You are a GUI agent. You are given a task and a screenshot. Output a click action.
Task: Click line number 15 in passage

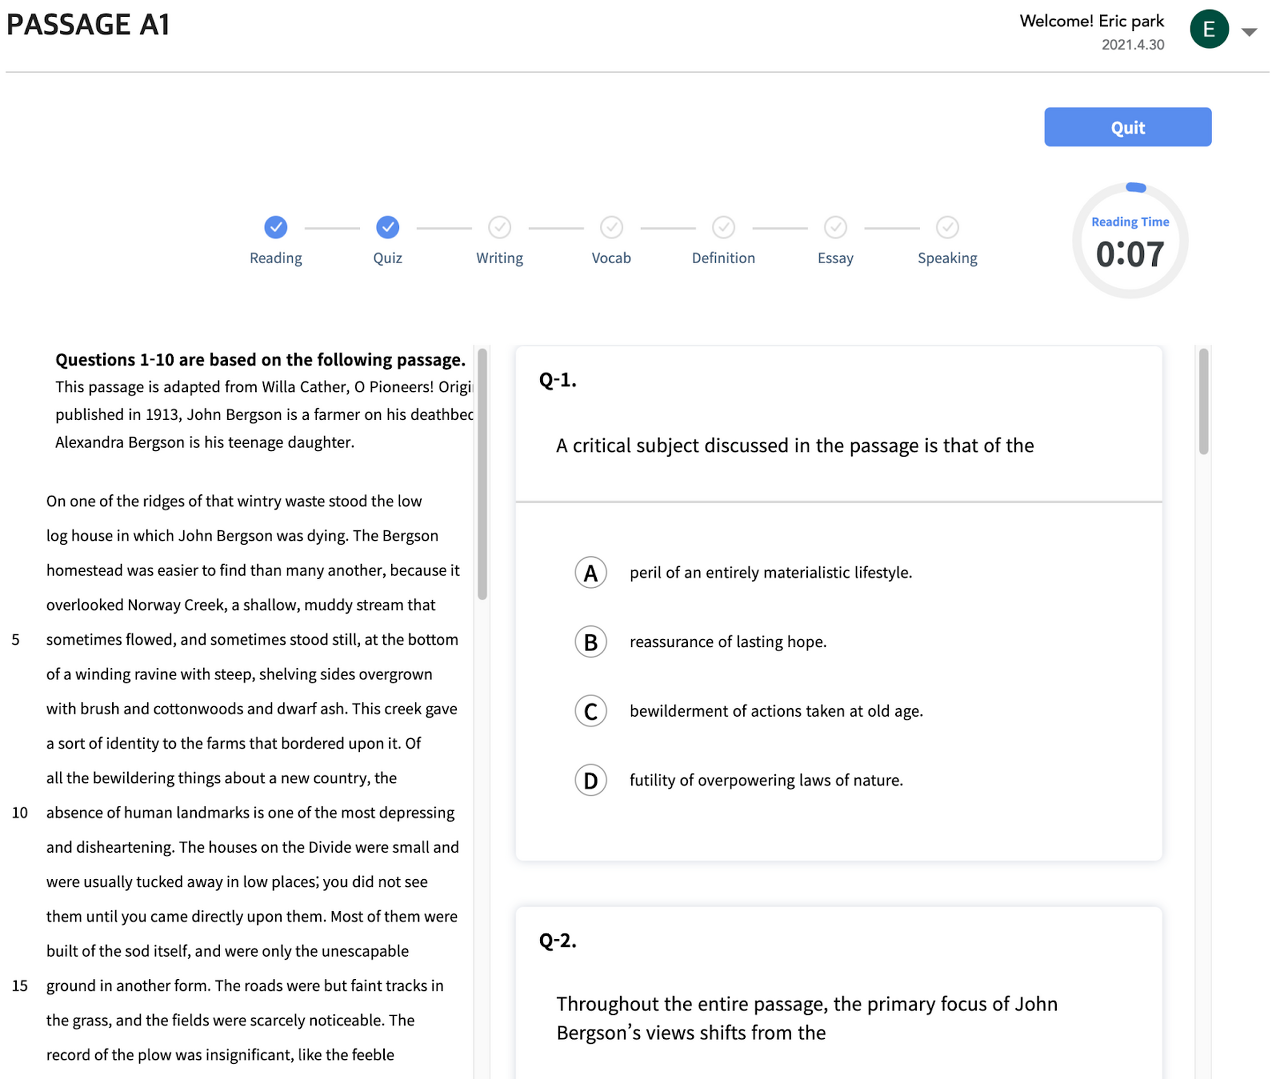[x=20, y=986]
